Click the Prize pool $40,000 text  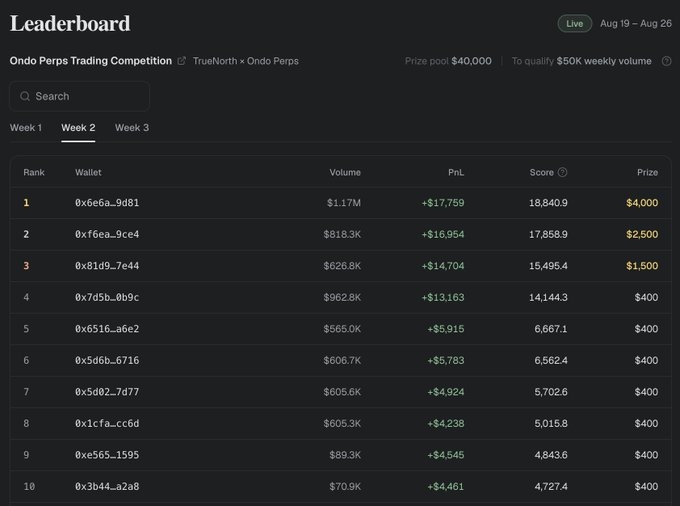click(448, 61)
